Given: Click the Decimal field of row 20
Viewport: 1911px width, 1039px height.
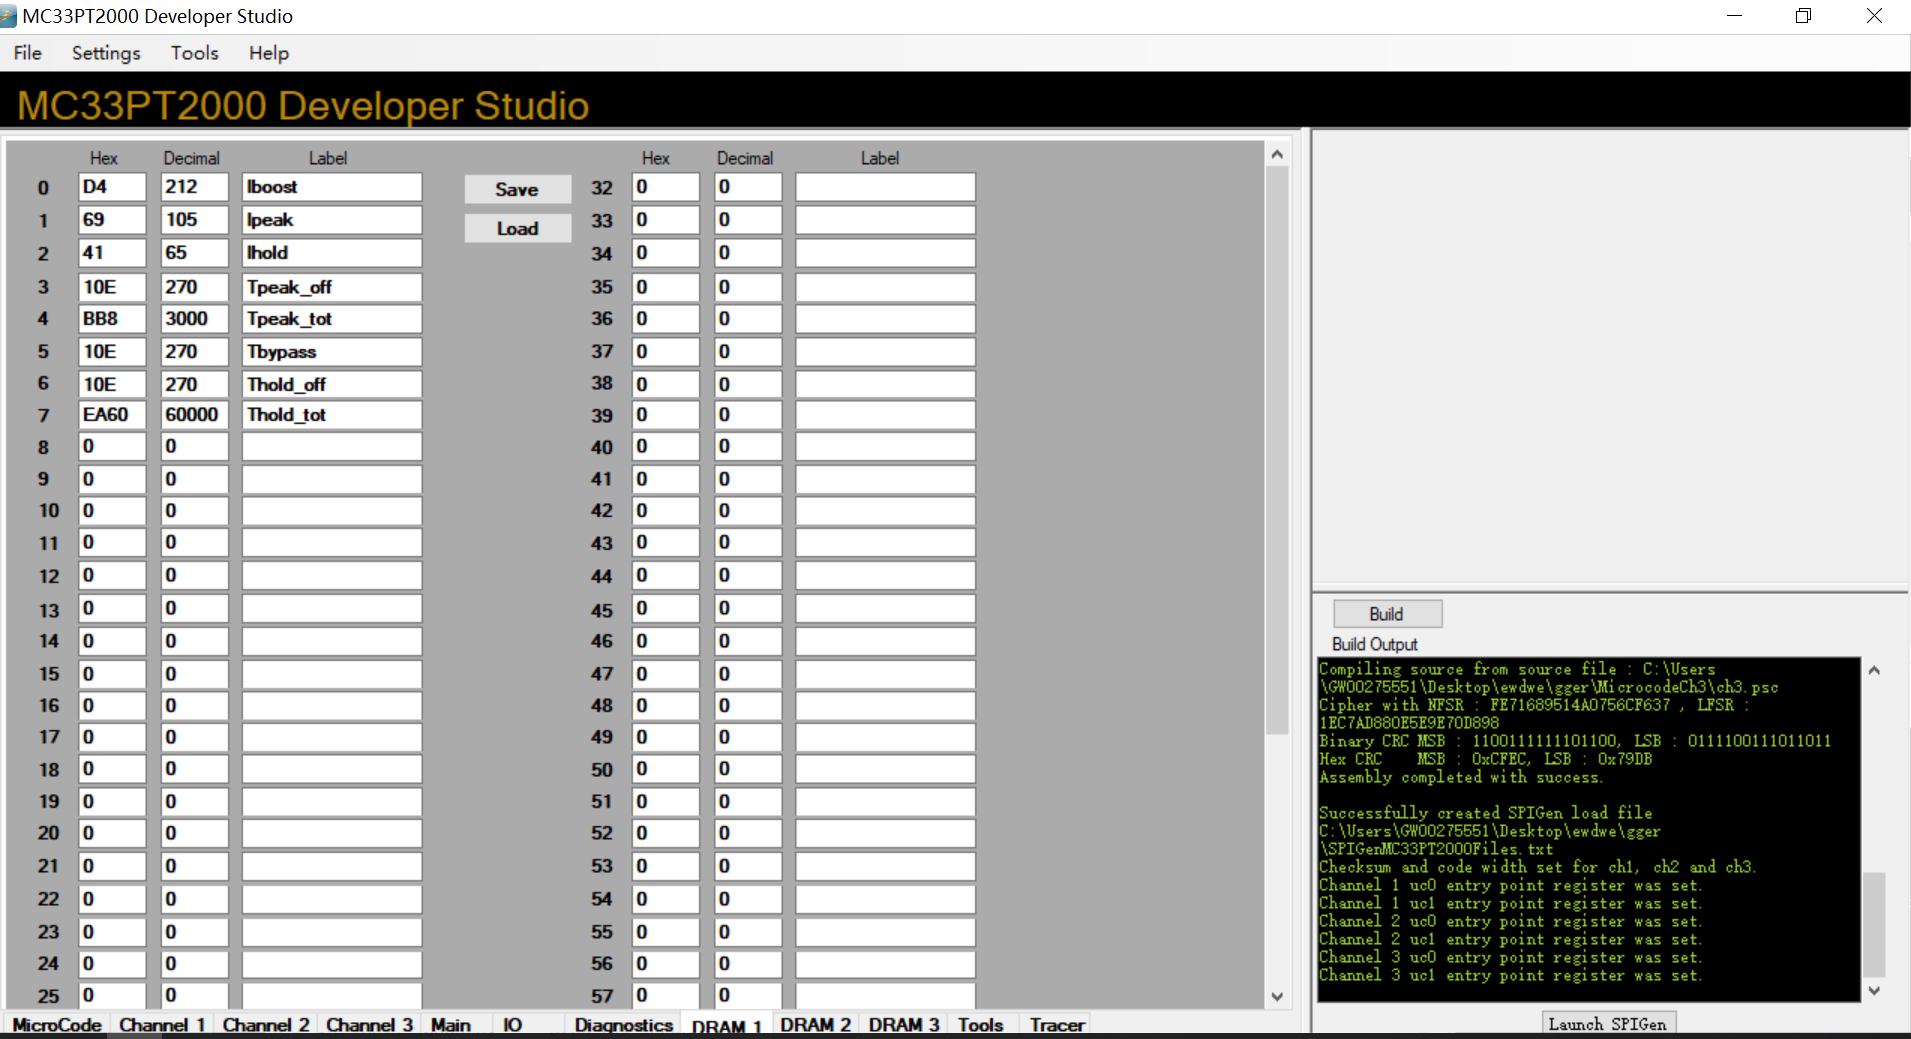Looking at the screenshot, I should click(x=195, y=833).
